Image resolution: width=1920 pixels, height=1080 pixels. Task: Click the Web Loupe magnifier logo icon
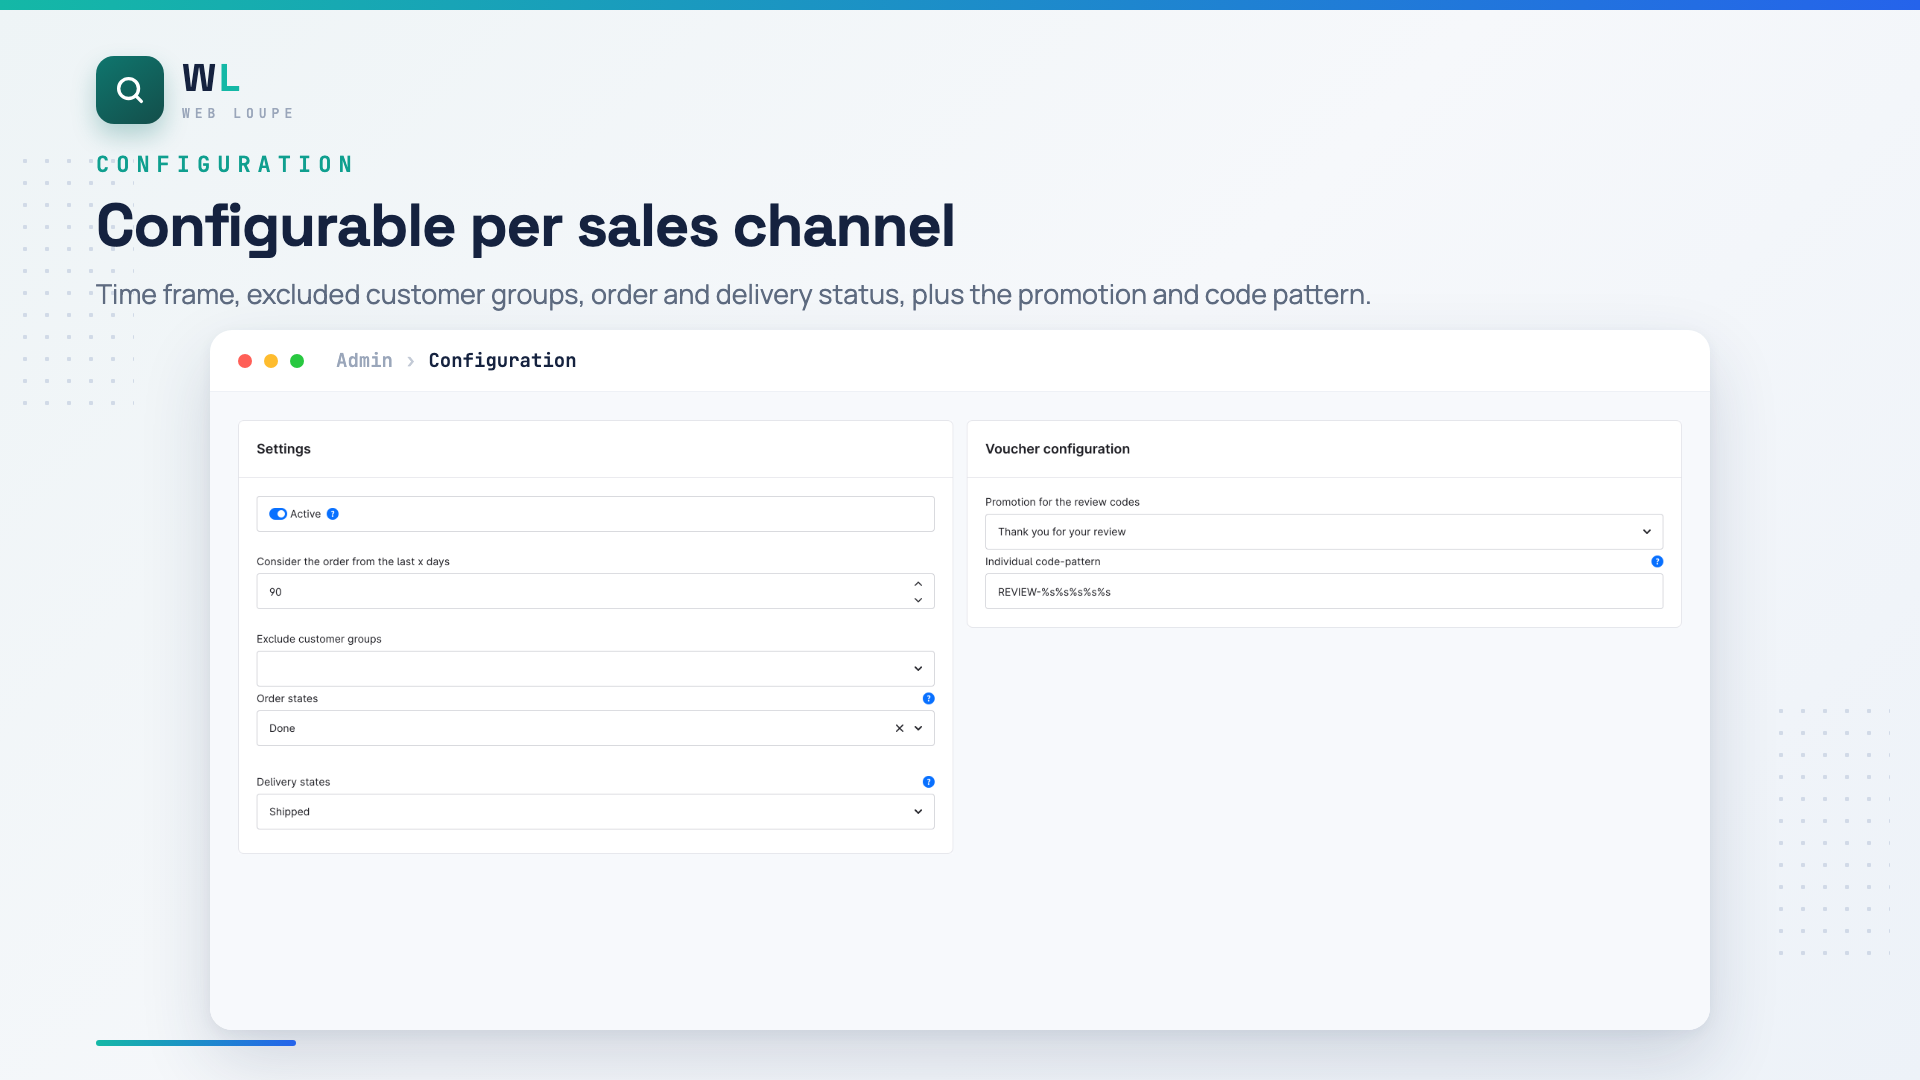click(x=130, y=90)
